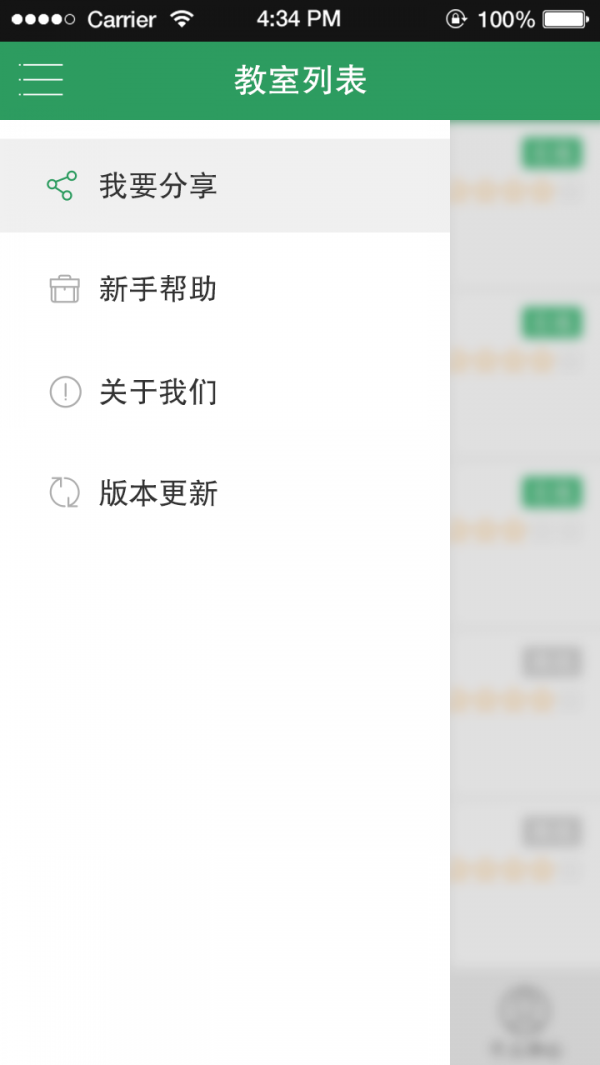Tap the dimmed classroom list to close drawer
Screen dimensions: 600x1065
coord(525,700)
